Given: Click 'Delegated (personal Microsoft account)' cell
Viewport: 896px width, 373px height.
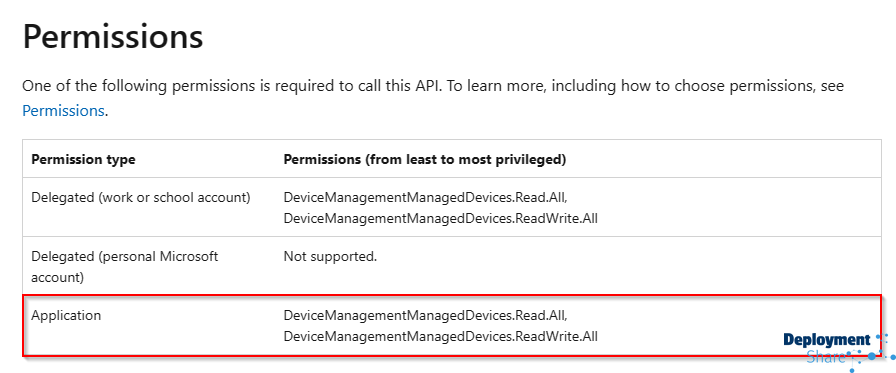Looking at the screenshot, I should pos(125,267).
